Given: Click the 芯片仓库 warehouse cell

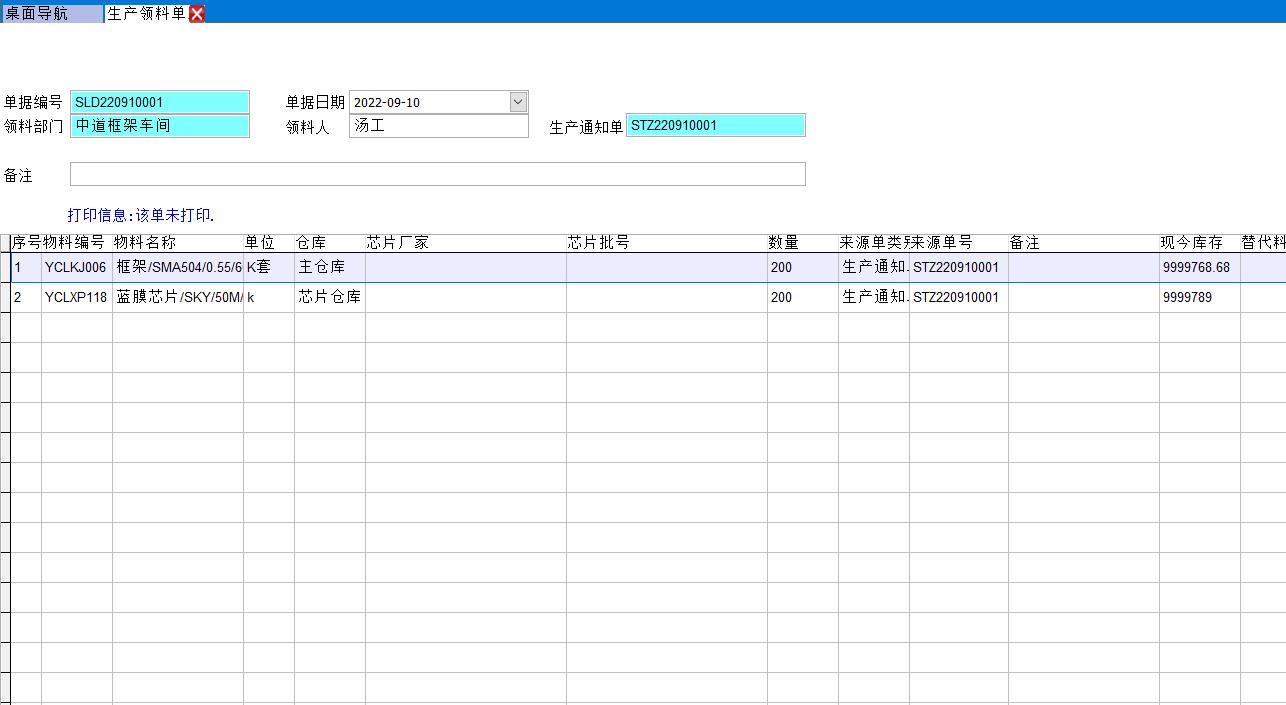Looking at the screenshot, I should coord(329,298).
